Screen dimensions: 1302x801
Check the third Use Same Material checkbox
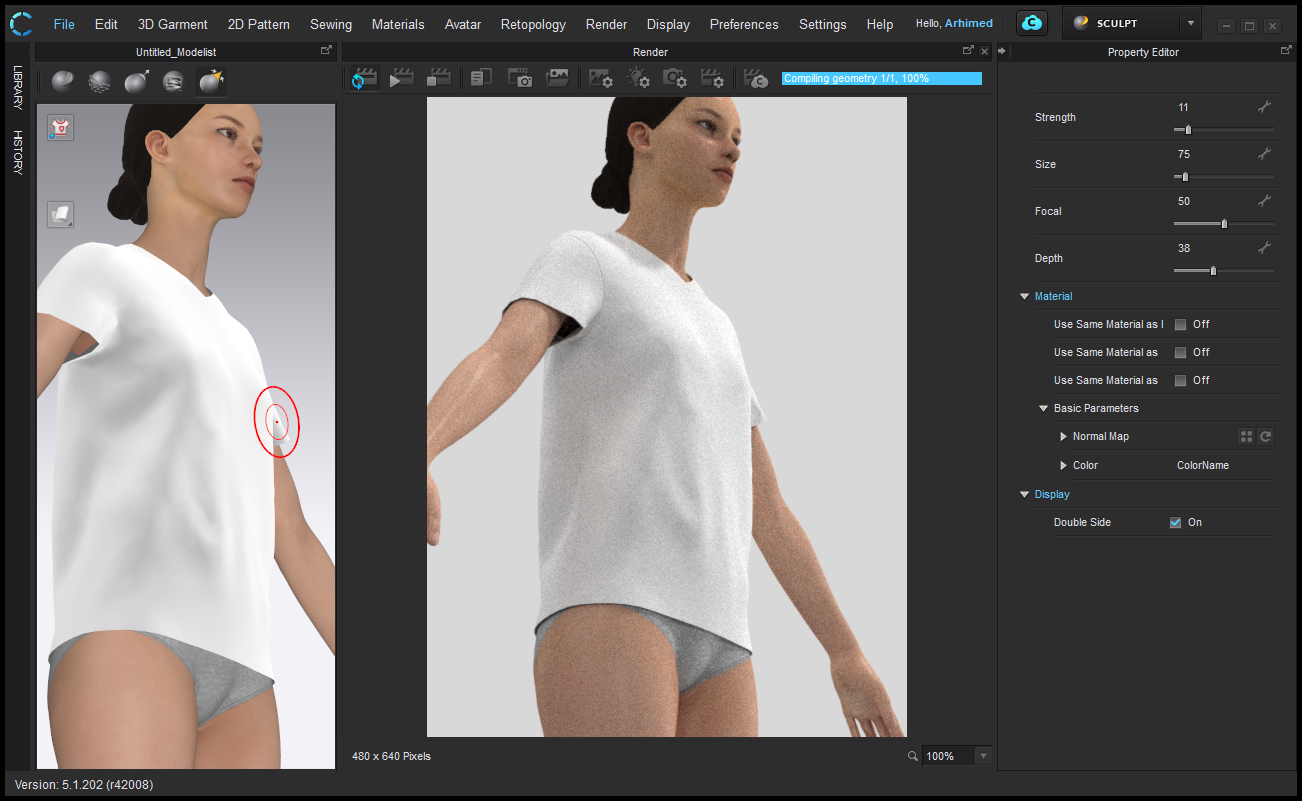(1180, 381)
